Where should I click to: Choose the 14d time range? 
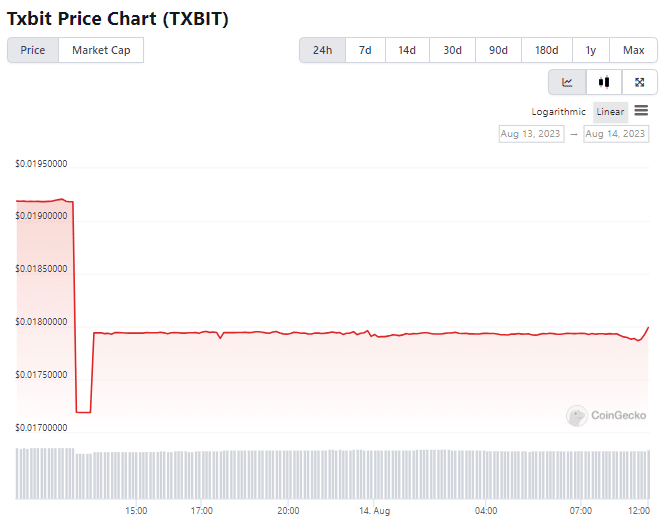point(407,50)
